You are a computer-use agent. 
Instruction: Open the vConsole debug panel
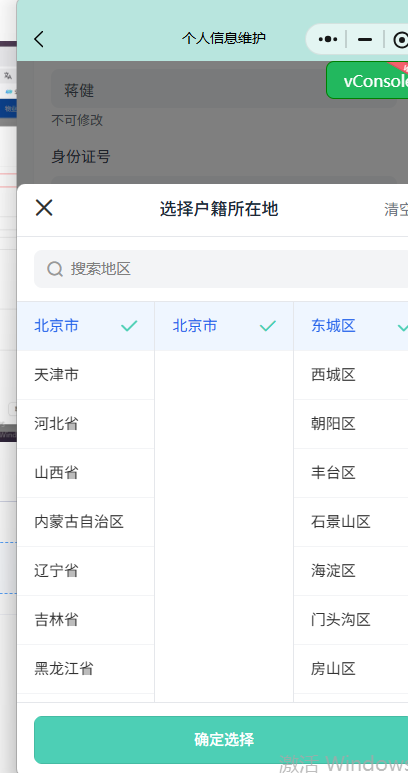tap(367, 80)
